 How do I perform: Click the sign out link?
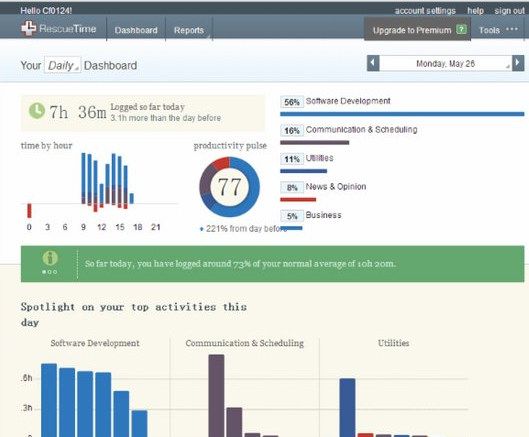point(509,11)
